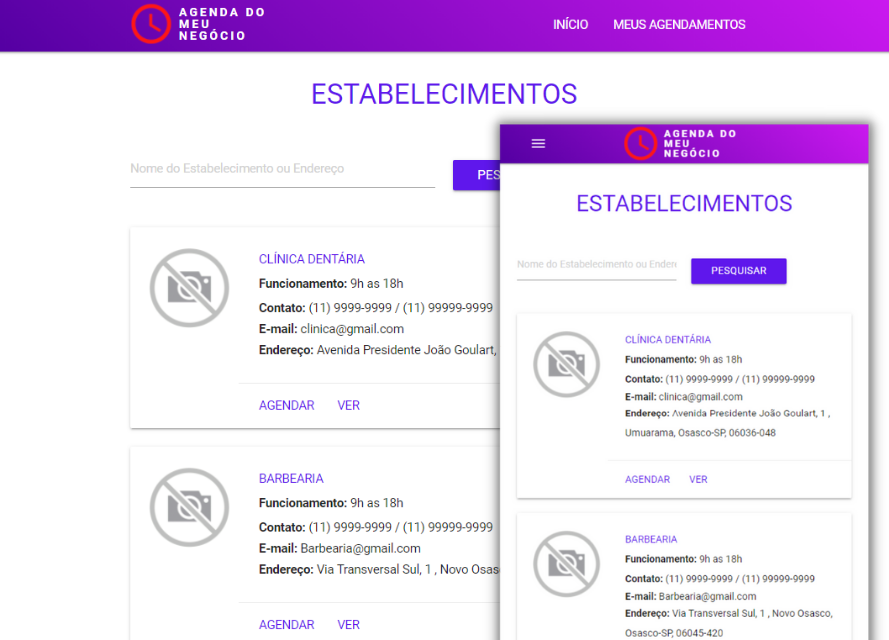Open the BARBEARIA establishment title
This screenshot has width=889, height=640.
tap(291, 478)
